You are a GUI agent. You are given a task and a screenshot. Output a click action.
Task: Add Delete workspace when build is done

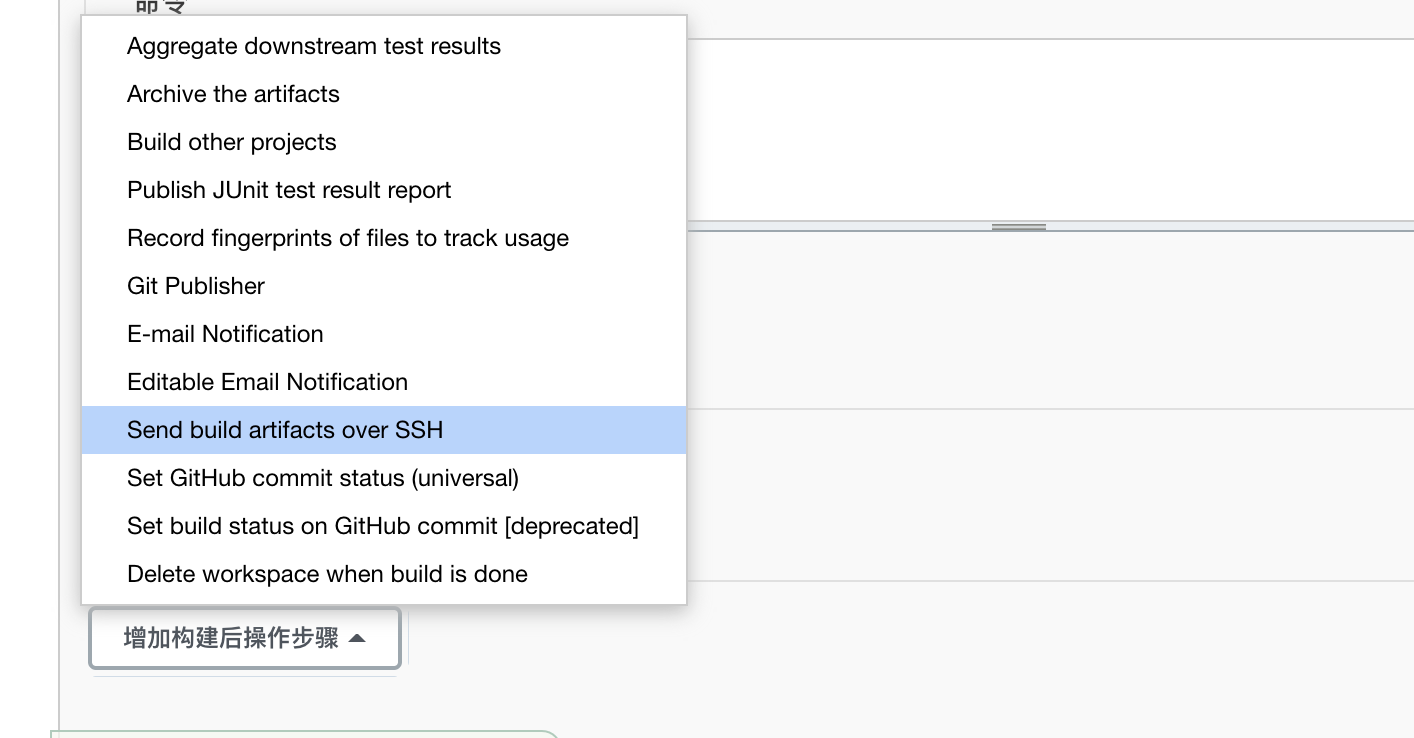[x=327, y=574]
